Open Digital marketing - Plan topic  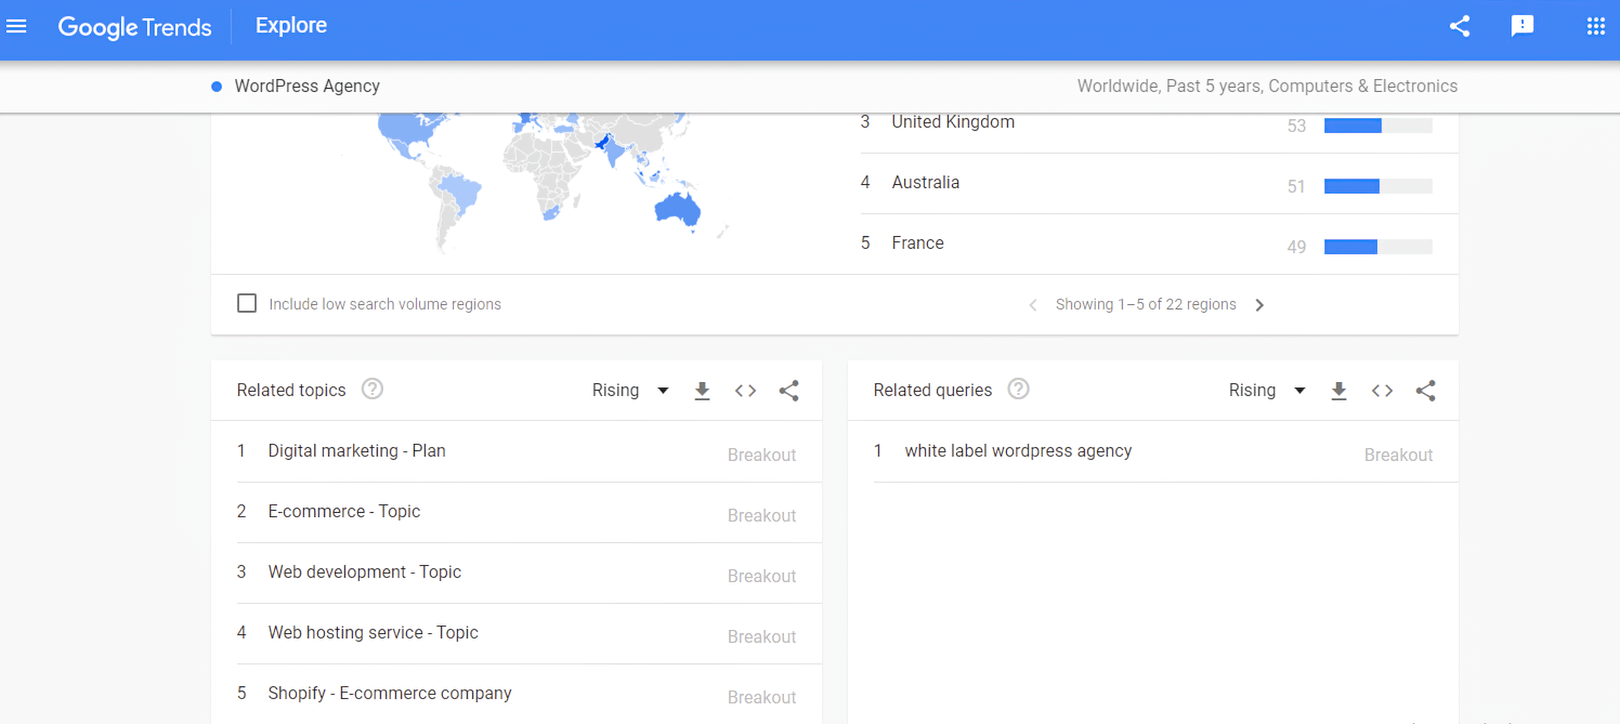click(357, 451)
